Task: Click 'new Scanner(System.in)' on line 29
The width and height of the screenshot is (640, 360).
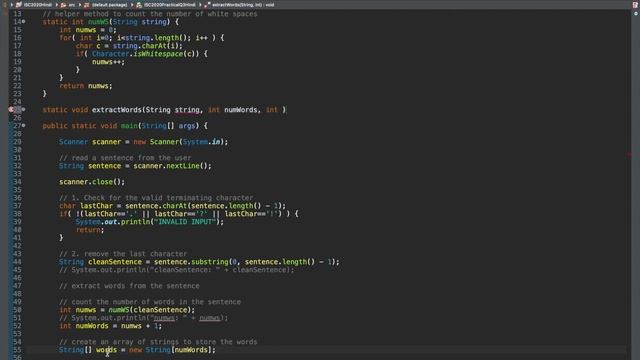Action: click(178, 142)
